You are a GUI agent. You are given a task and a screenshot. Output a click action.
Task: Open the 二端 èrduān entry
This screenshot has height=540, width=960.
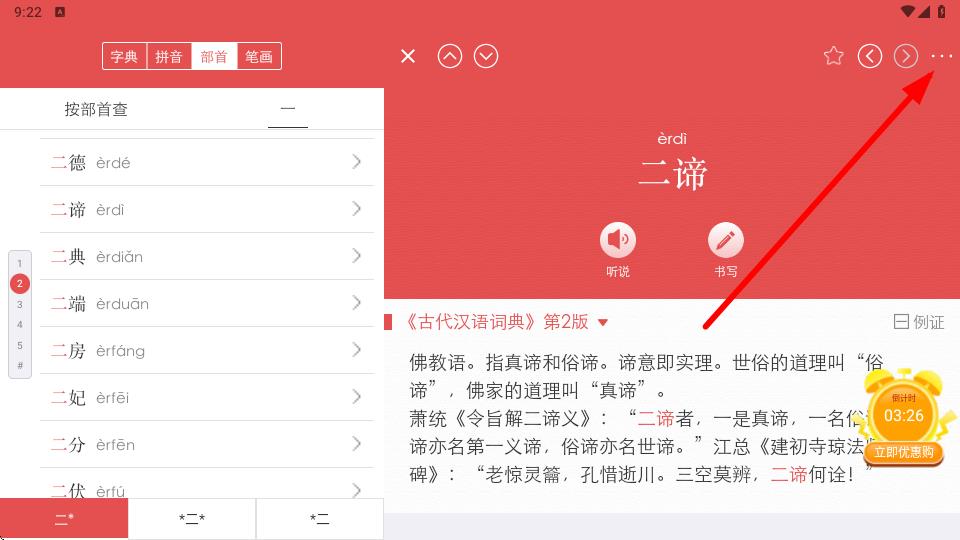(x=207, y=304)
